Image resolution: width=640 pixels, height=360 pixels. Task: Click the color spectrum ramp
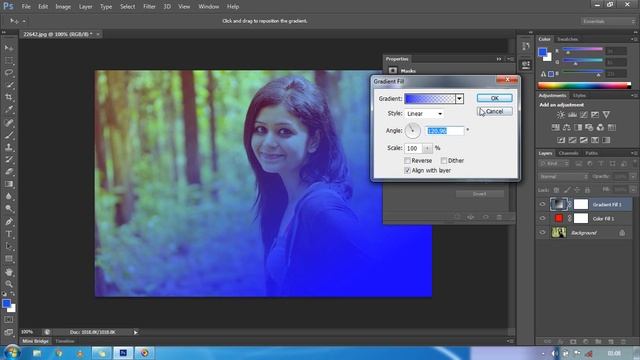click(584, 85)
